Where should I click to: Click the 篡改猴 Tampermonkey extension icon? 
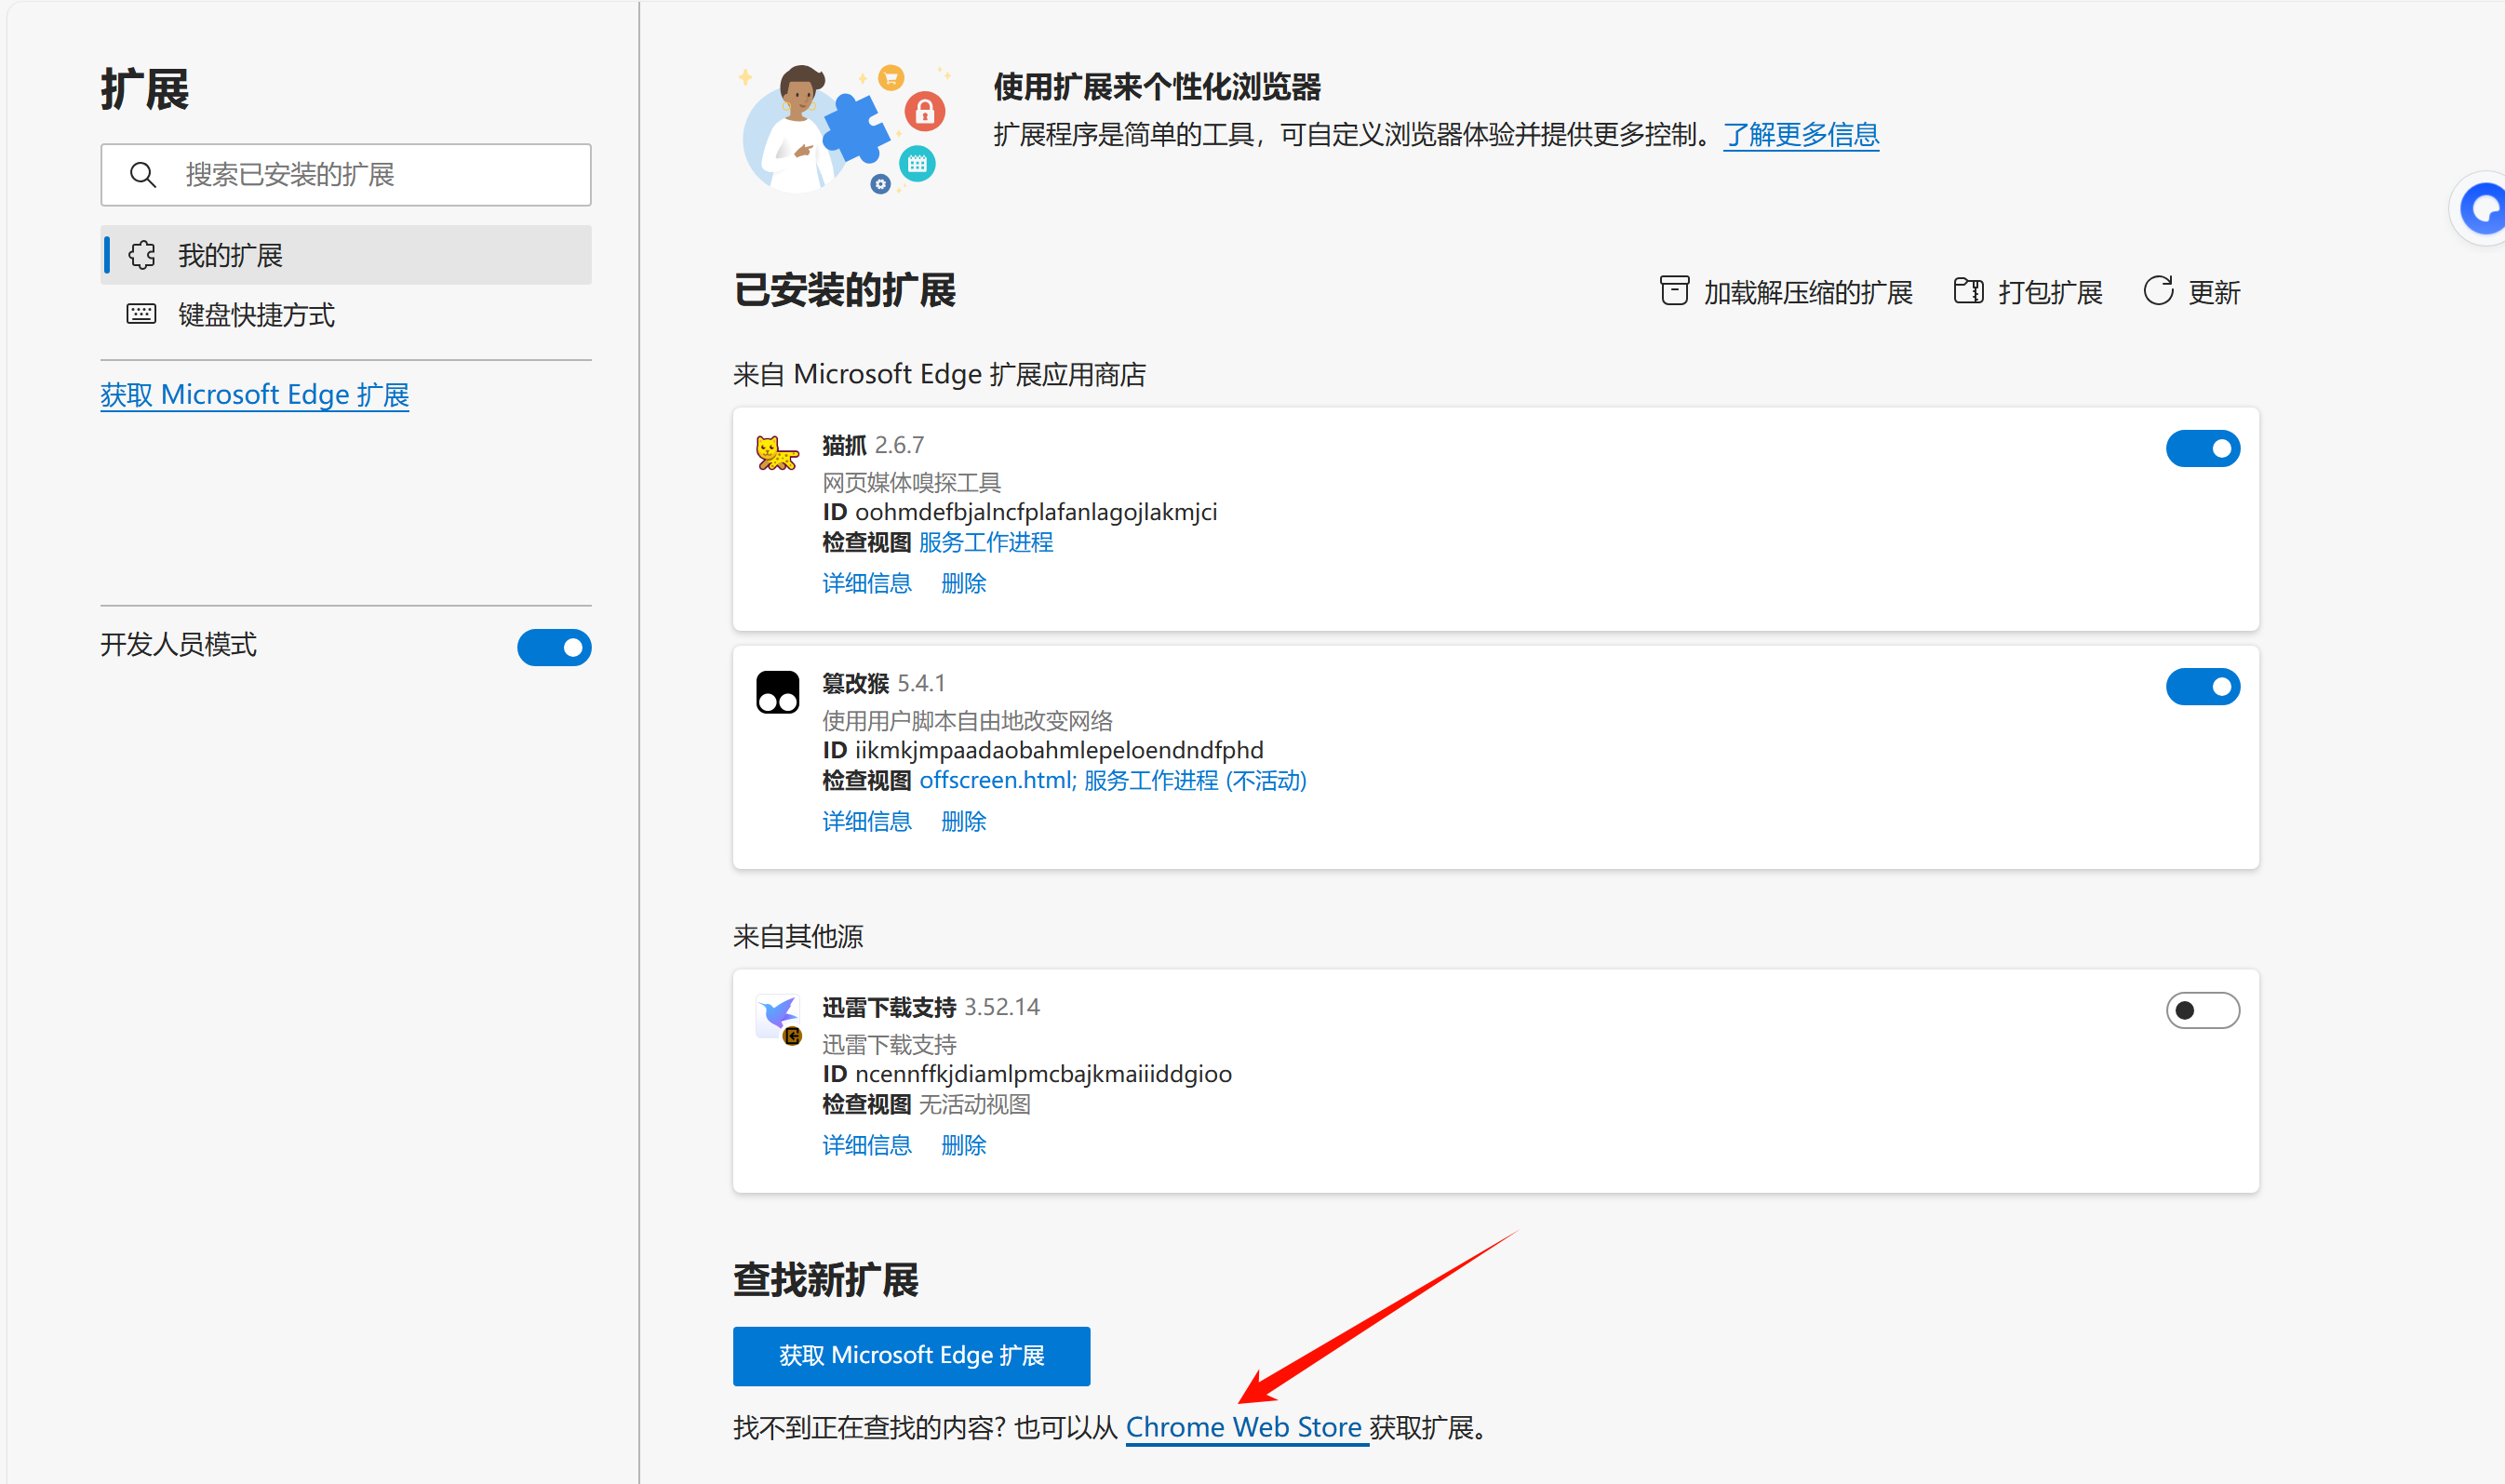pyautogui.click(x=777, y=692)
